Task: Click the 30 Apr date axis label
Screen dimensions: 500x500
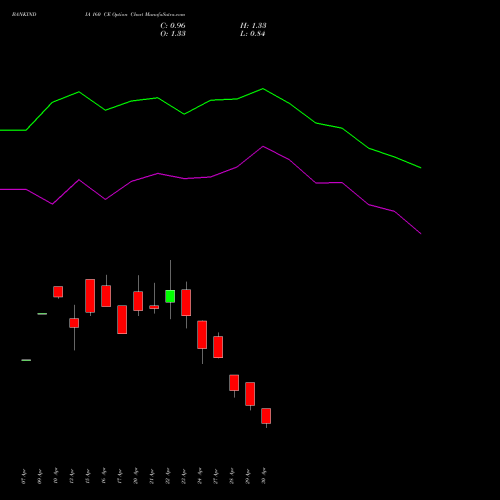Action: click(x=264, y=476)
